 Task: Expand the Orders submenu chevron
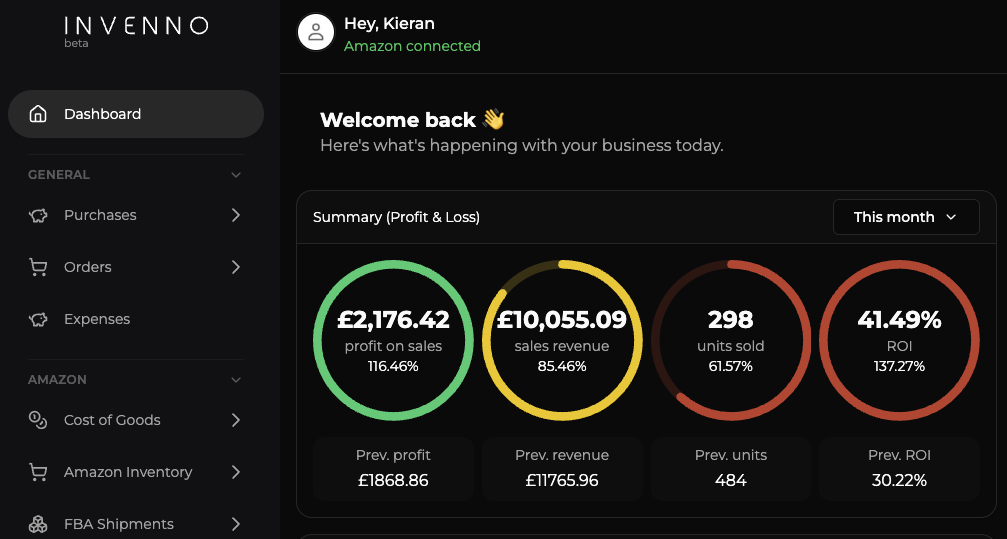(236, 267)
